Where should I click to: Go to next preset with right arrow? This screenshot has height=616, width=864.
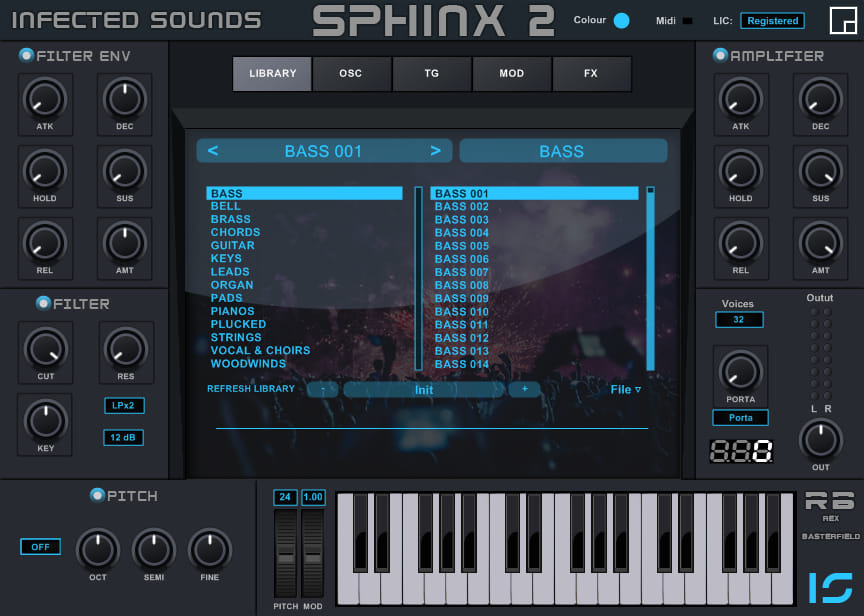435,150
